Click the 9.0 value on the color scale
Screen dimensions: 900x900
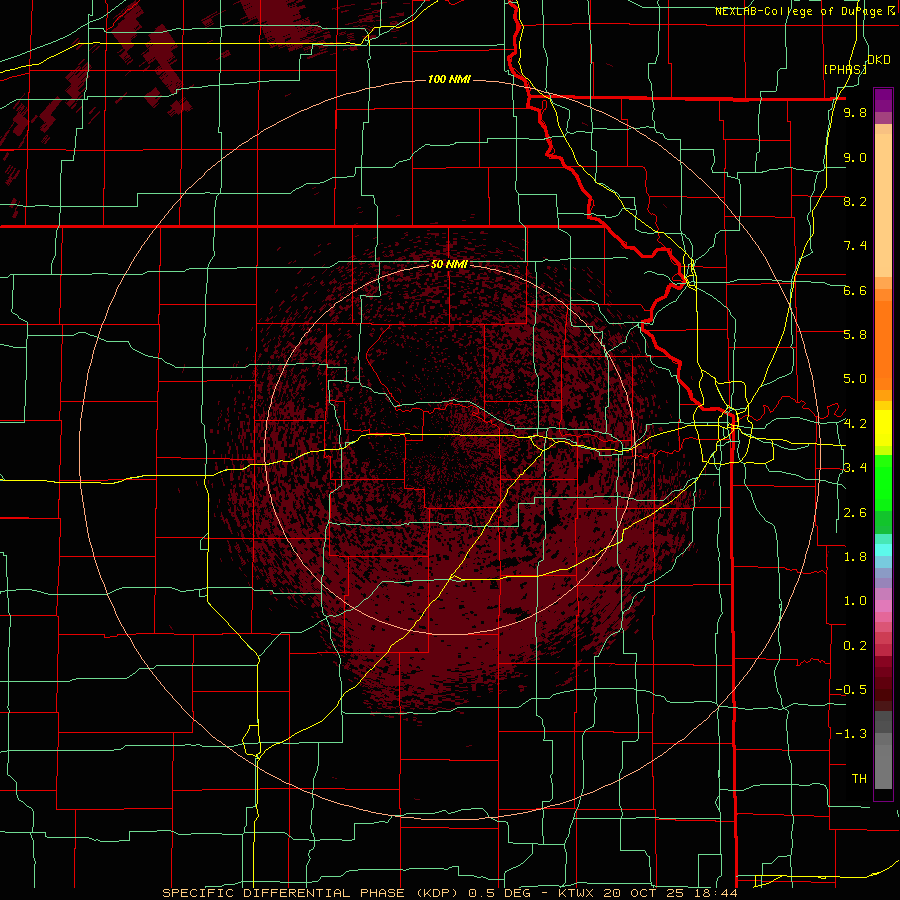[855, 157]
